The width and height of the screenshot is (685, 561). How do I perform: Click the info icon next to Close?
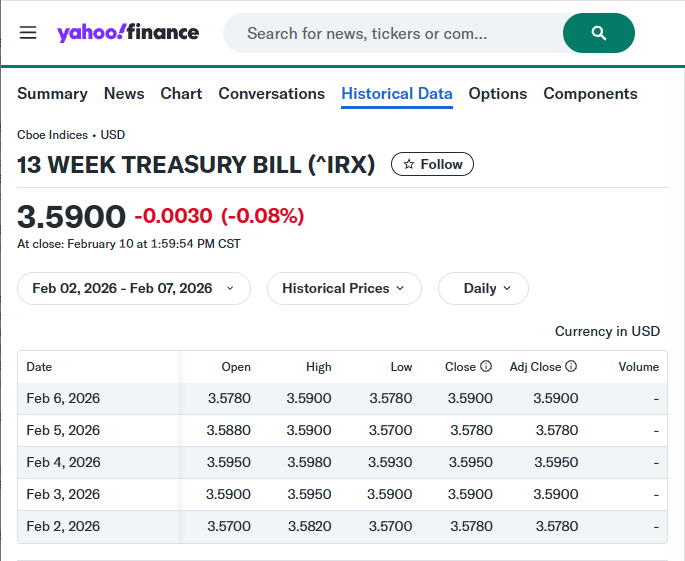click(486, 367)
